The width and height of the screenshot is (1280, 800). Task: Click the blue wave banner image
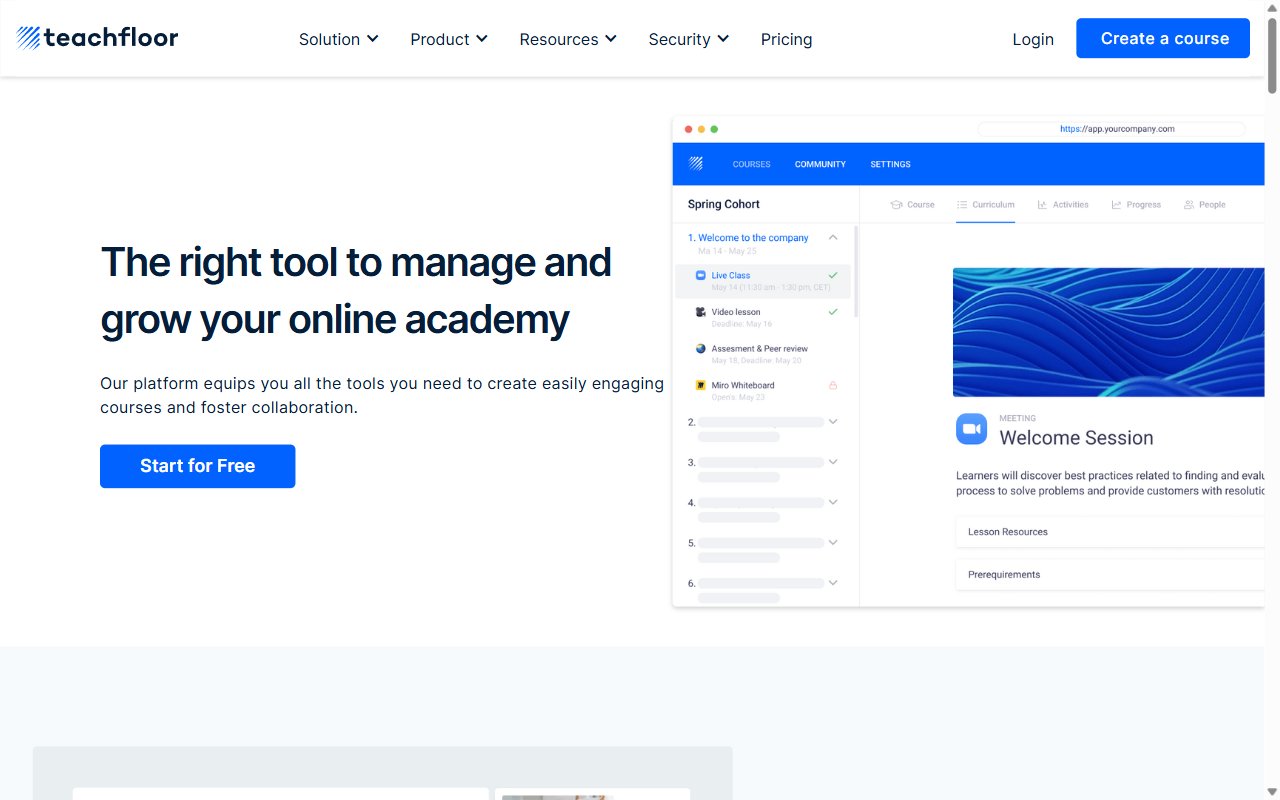(x=1108, y=332)
